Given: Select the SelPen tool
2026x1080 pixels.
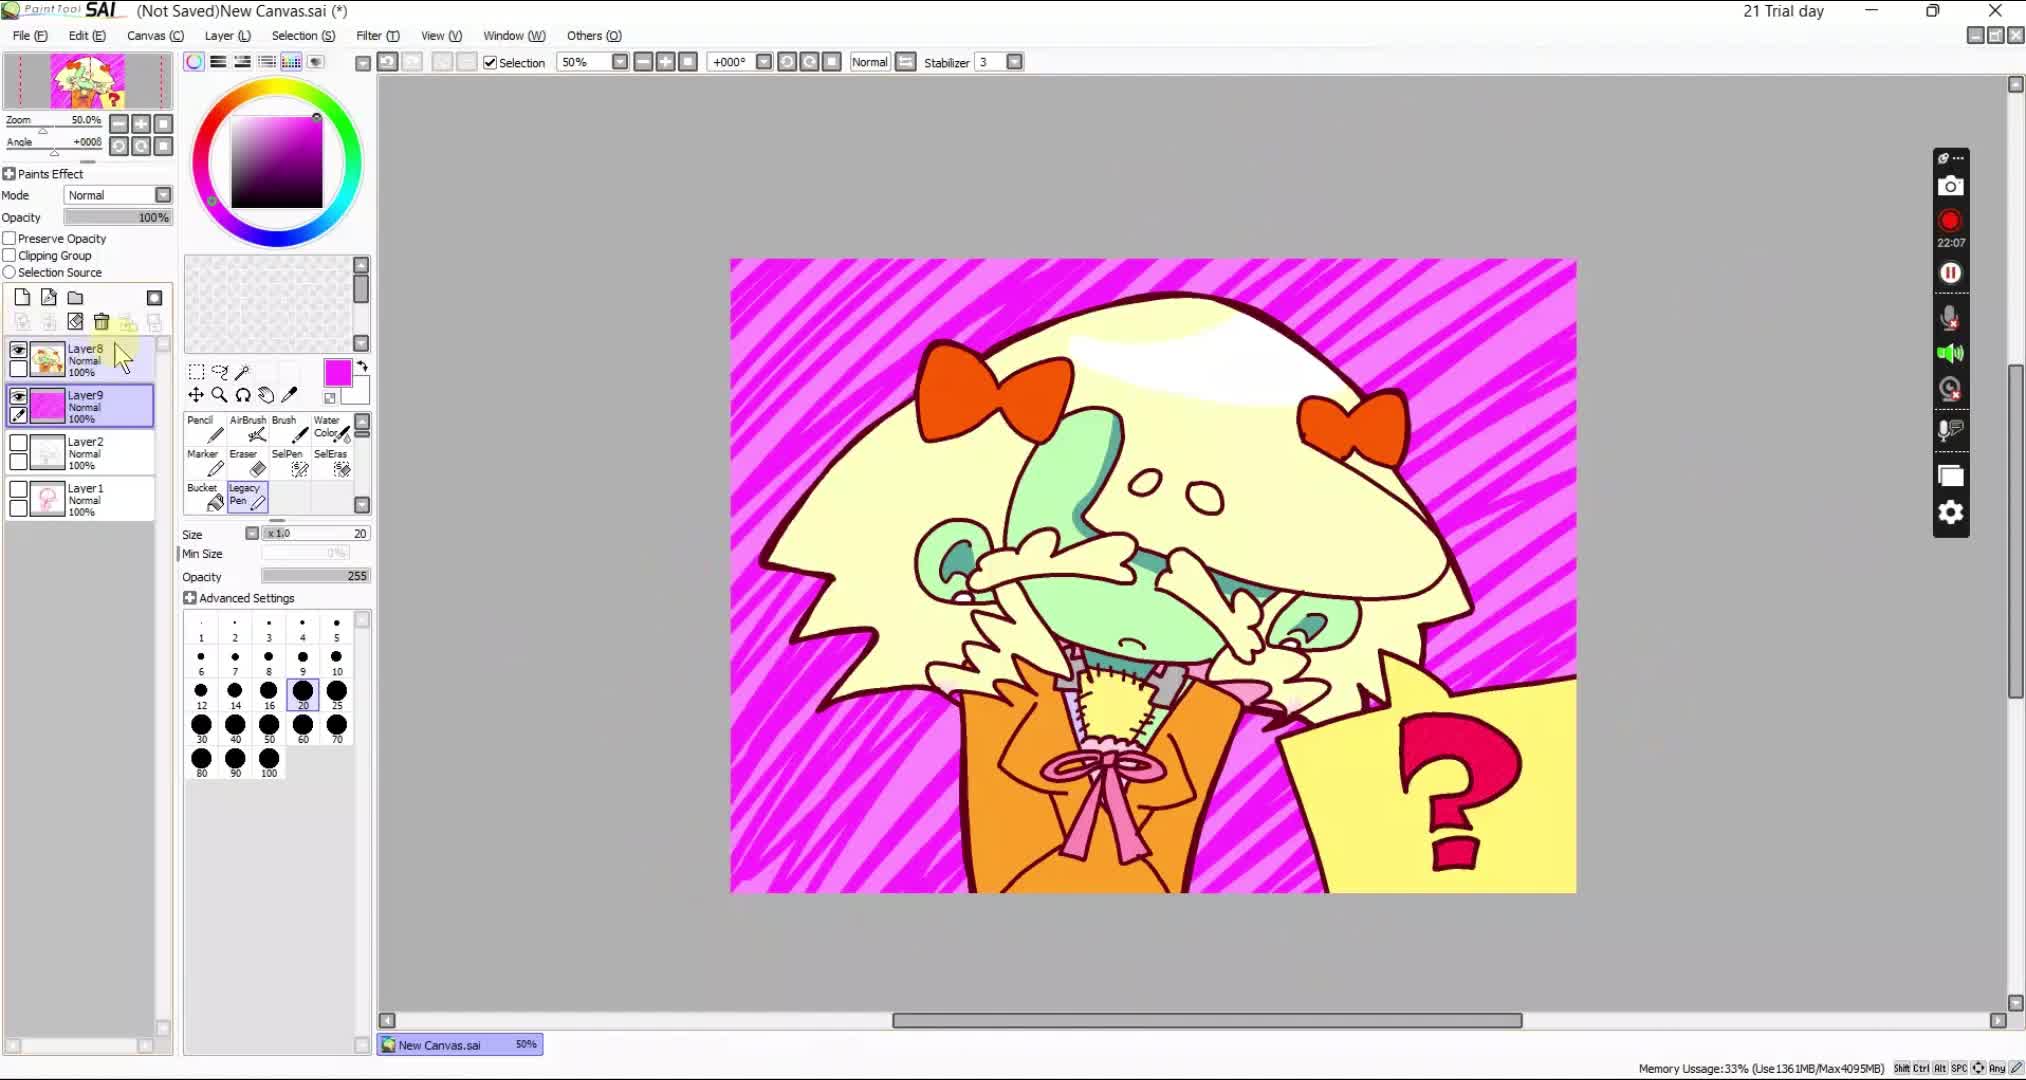Looking at the screenshot, I should 289,463.
